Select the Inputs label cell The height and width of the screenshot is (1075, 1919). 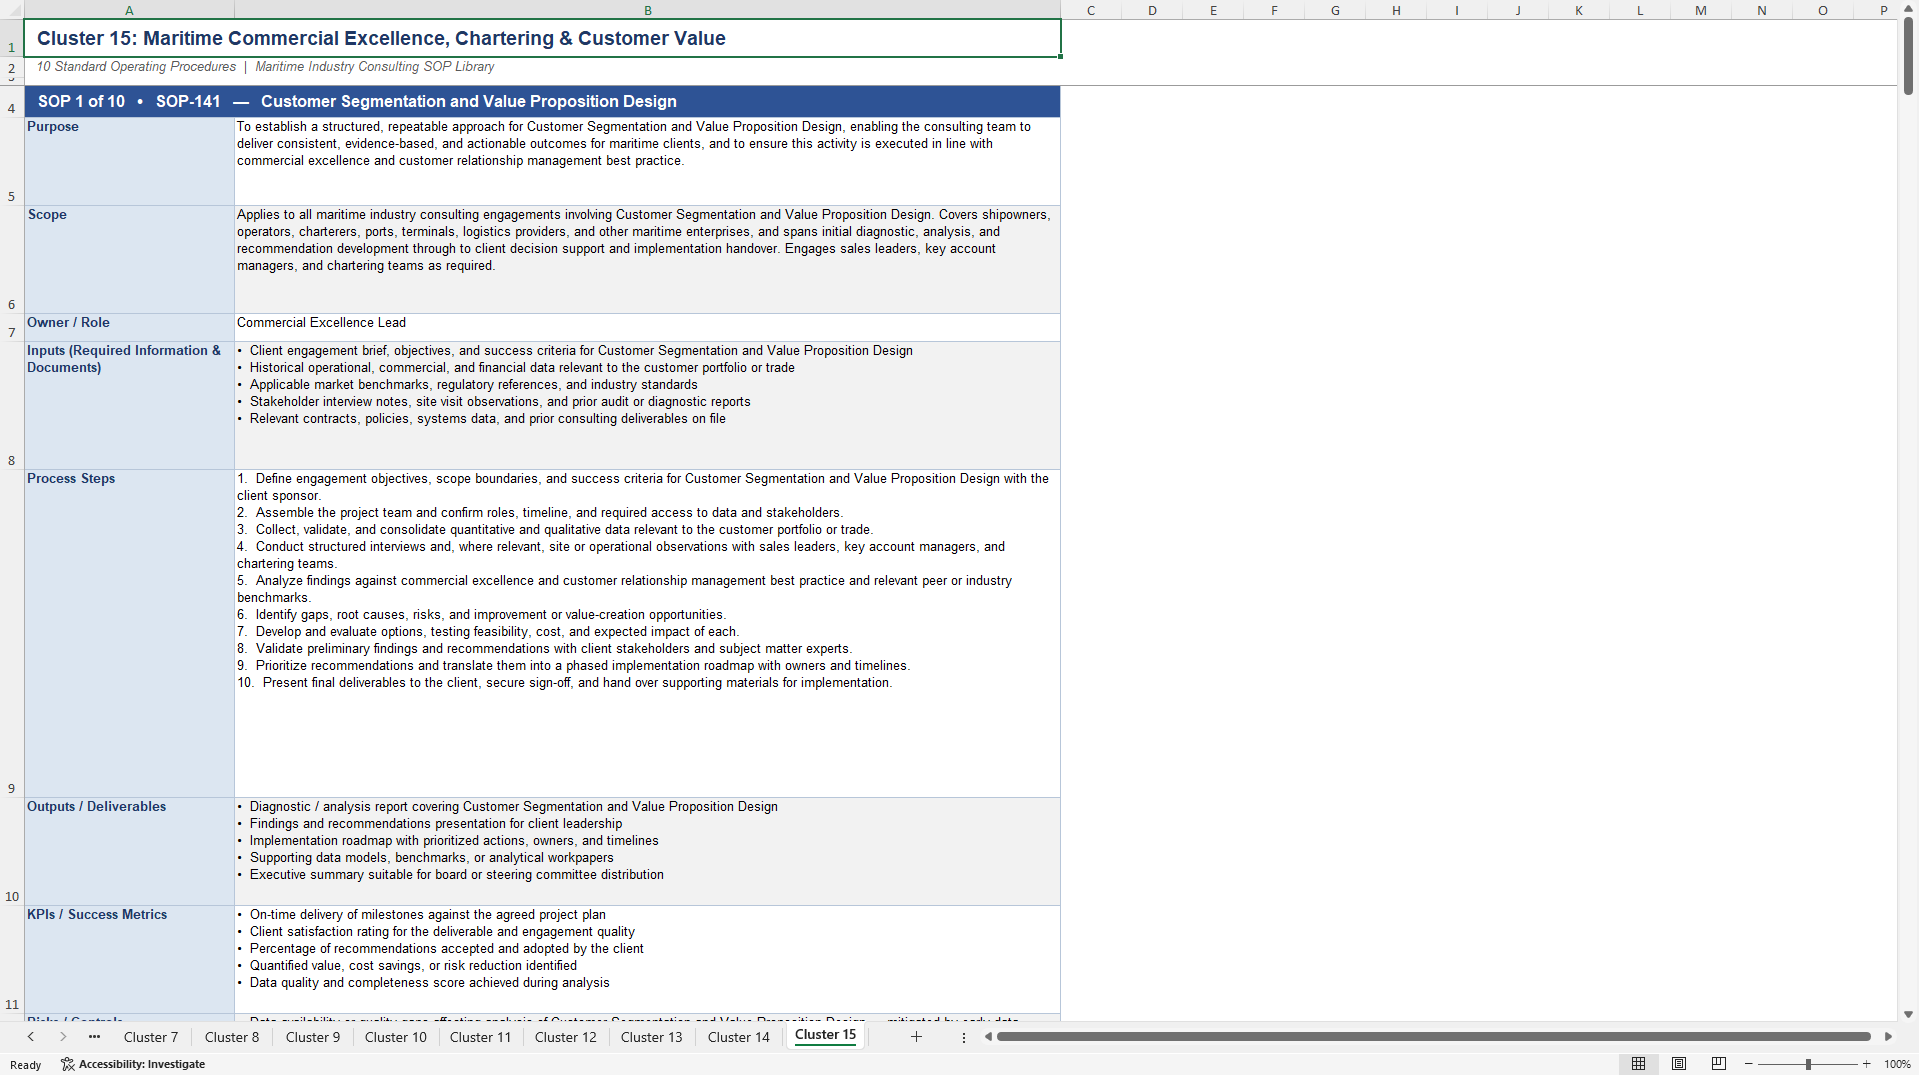129,405
